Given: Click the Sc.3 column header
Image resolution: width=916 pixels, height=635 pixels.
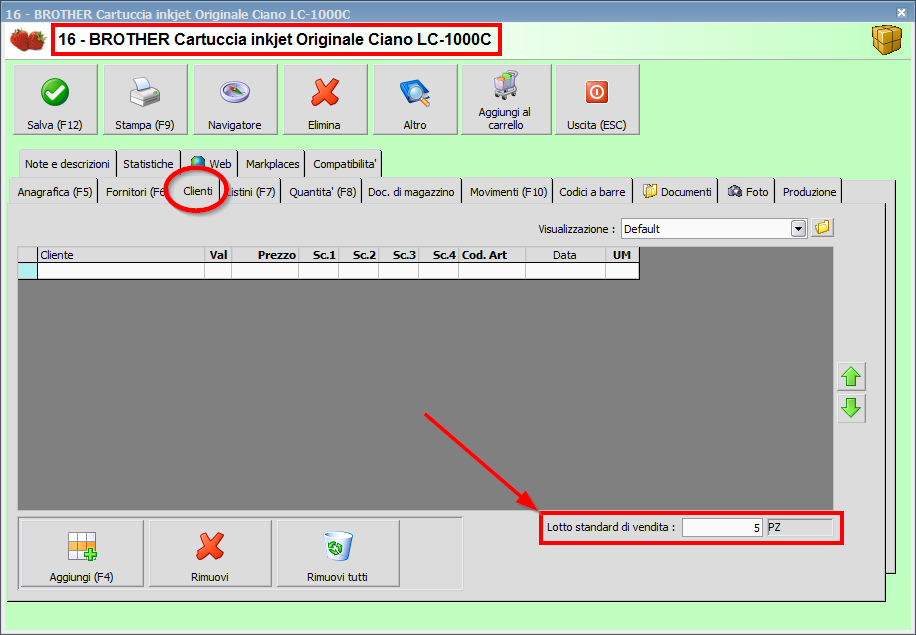Looking at the screenshot, I should tap(398, 255).
